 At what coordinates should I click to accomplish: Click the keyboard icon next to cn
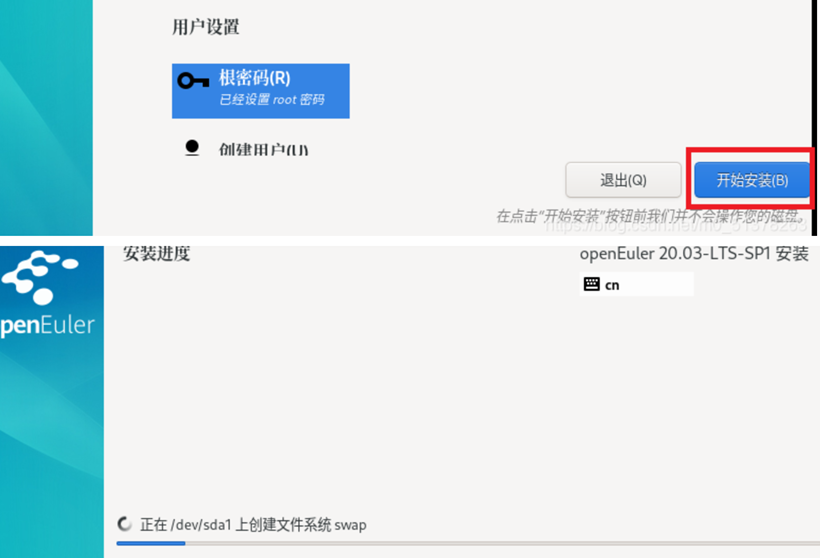(x=591, y=284)
